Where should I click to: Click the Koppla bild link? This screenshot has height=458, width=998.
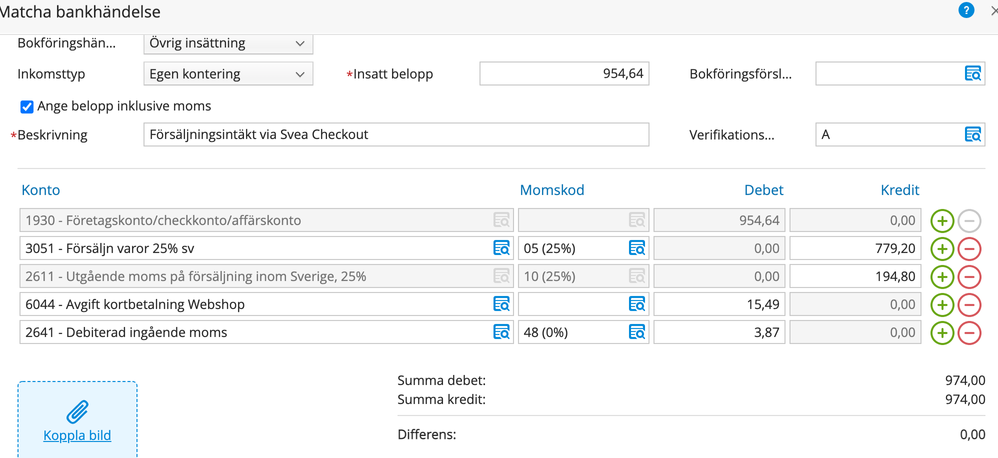(x=77, y=436)
